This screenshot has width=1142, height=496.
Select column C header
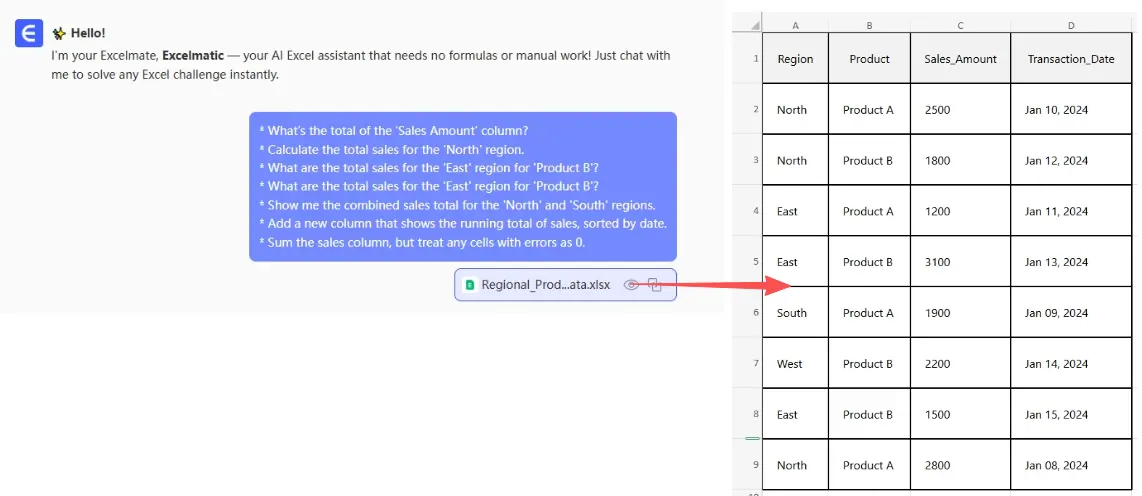[x=960, y=24]
